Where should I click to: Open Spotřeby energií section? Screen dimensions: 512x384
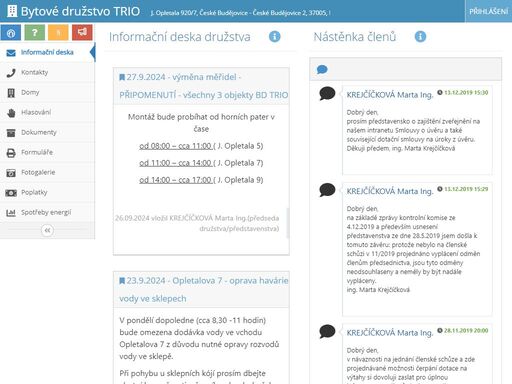point(47,212)
